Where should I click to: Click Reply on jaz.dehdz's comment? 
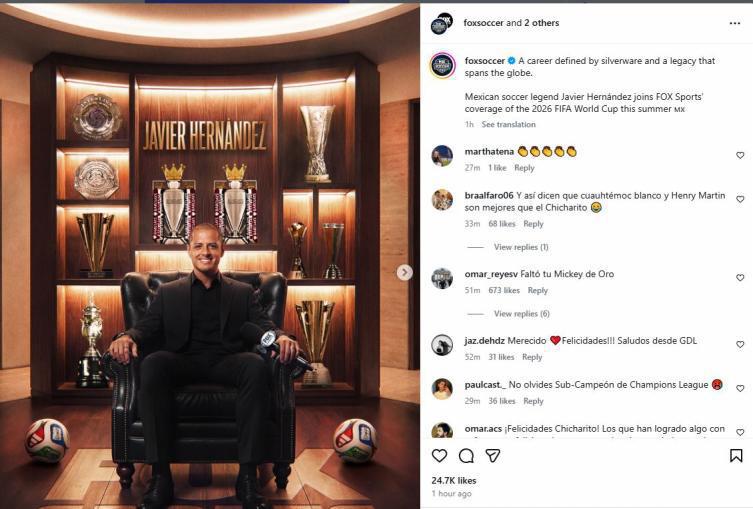pos(532,357)
